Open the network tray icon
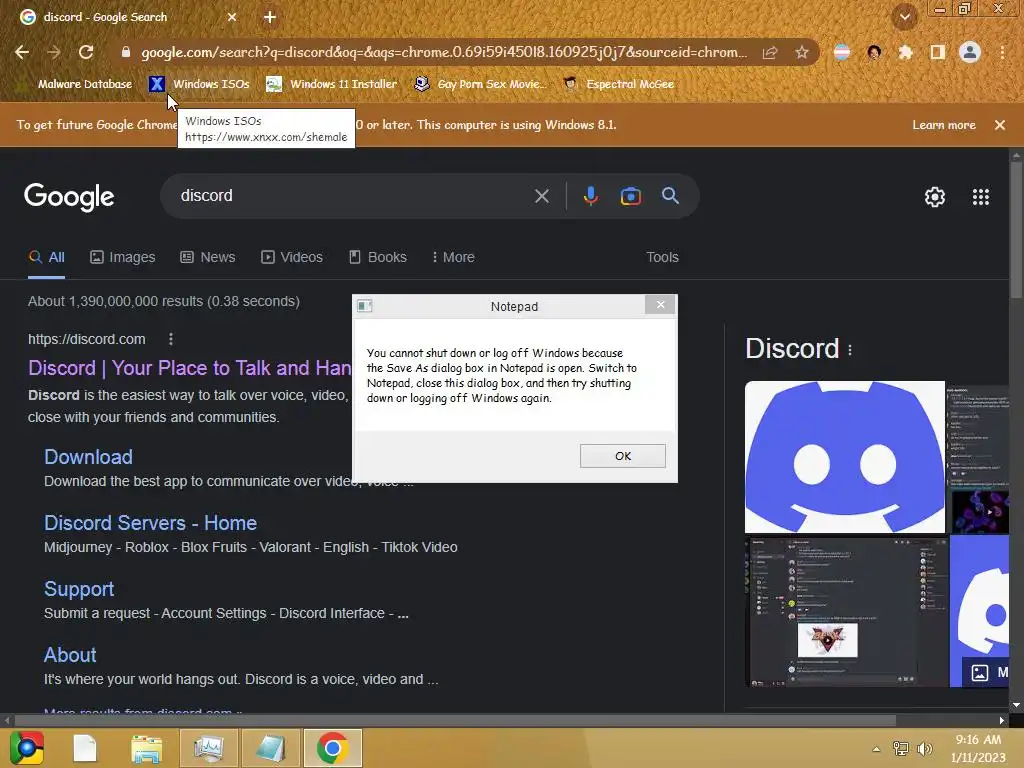This screenshot has height=768, width=1024. pos(901,748)
